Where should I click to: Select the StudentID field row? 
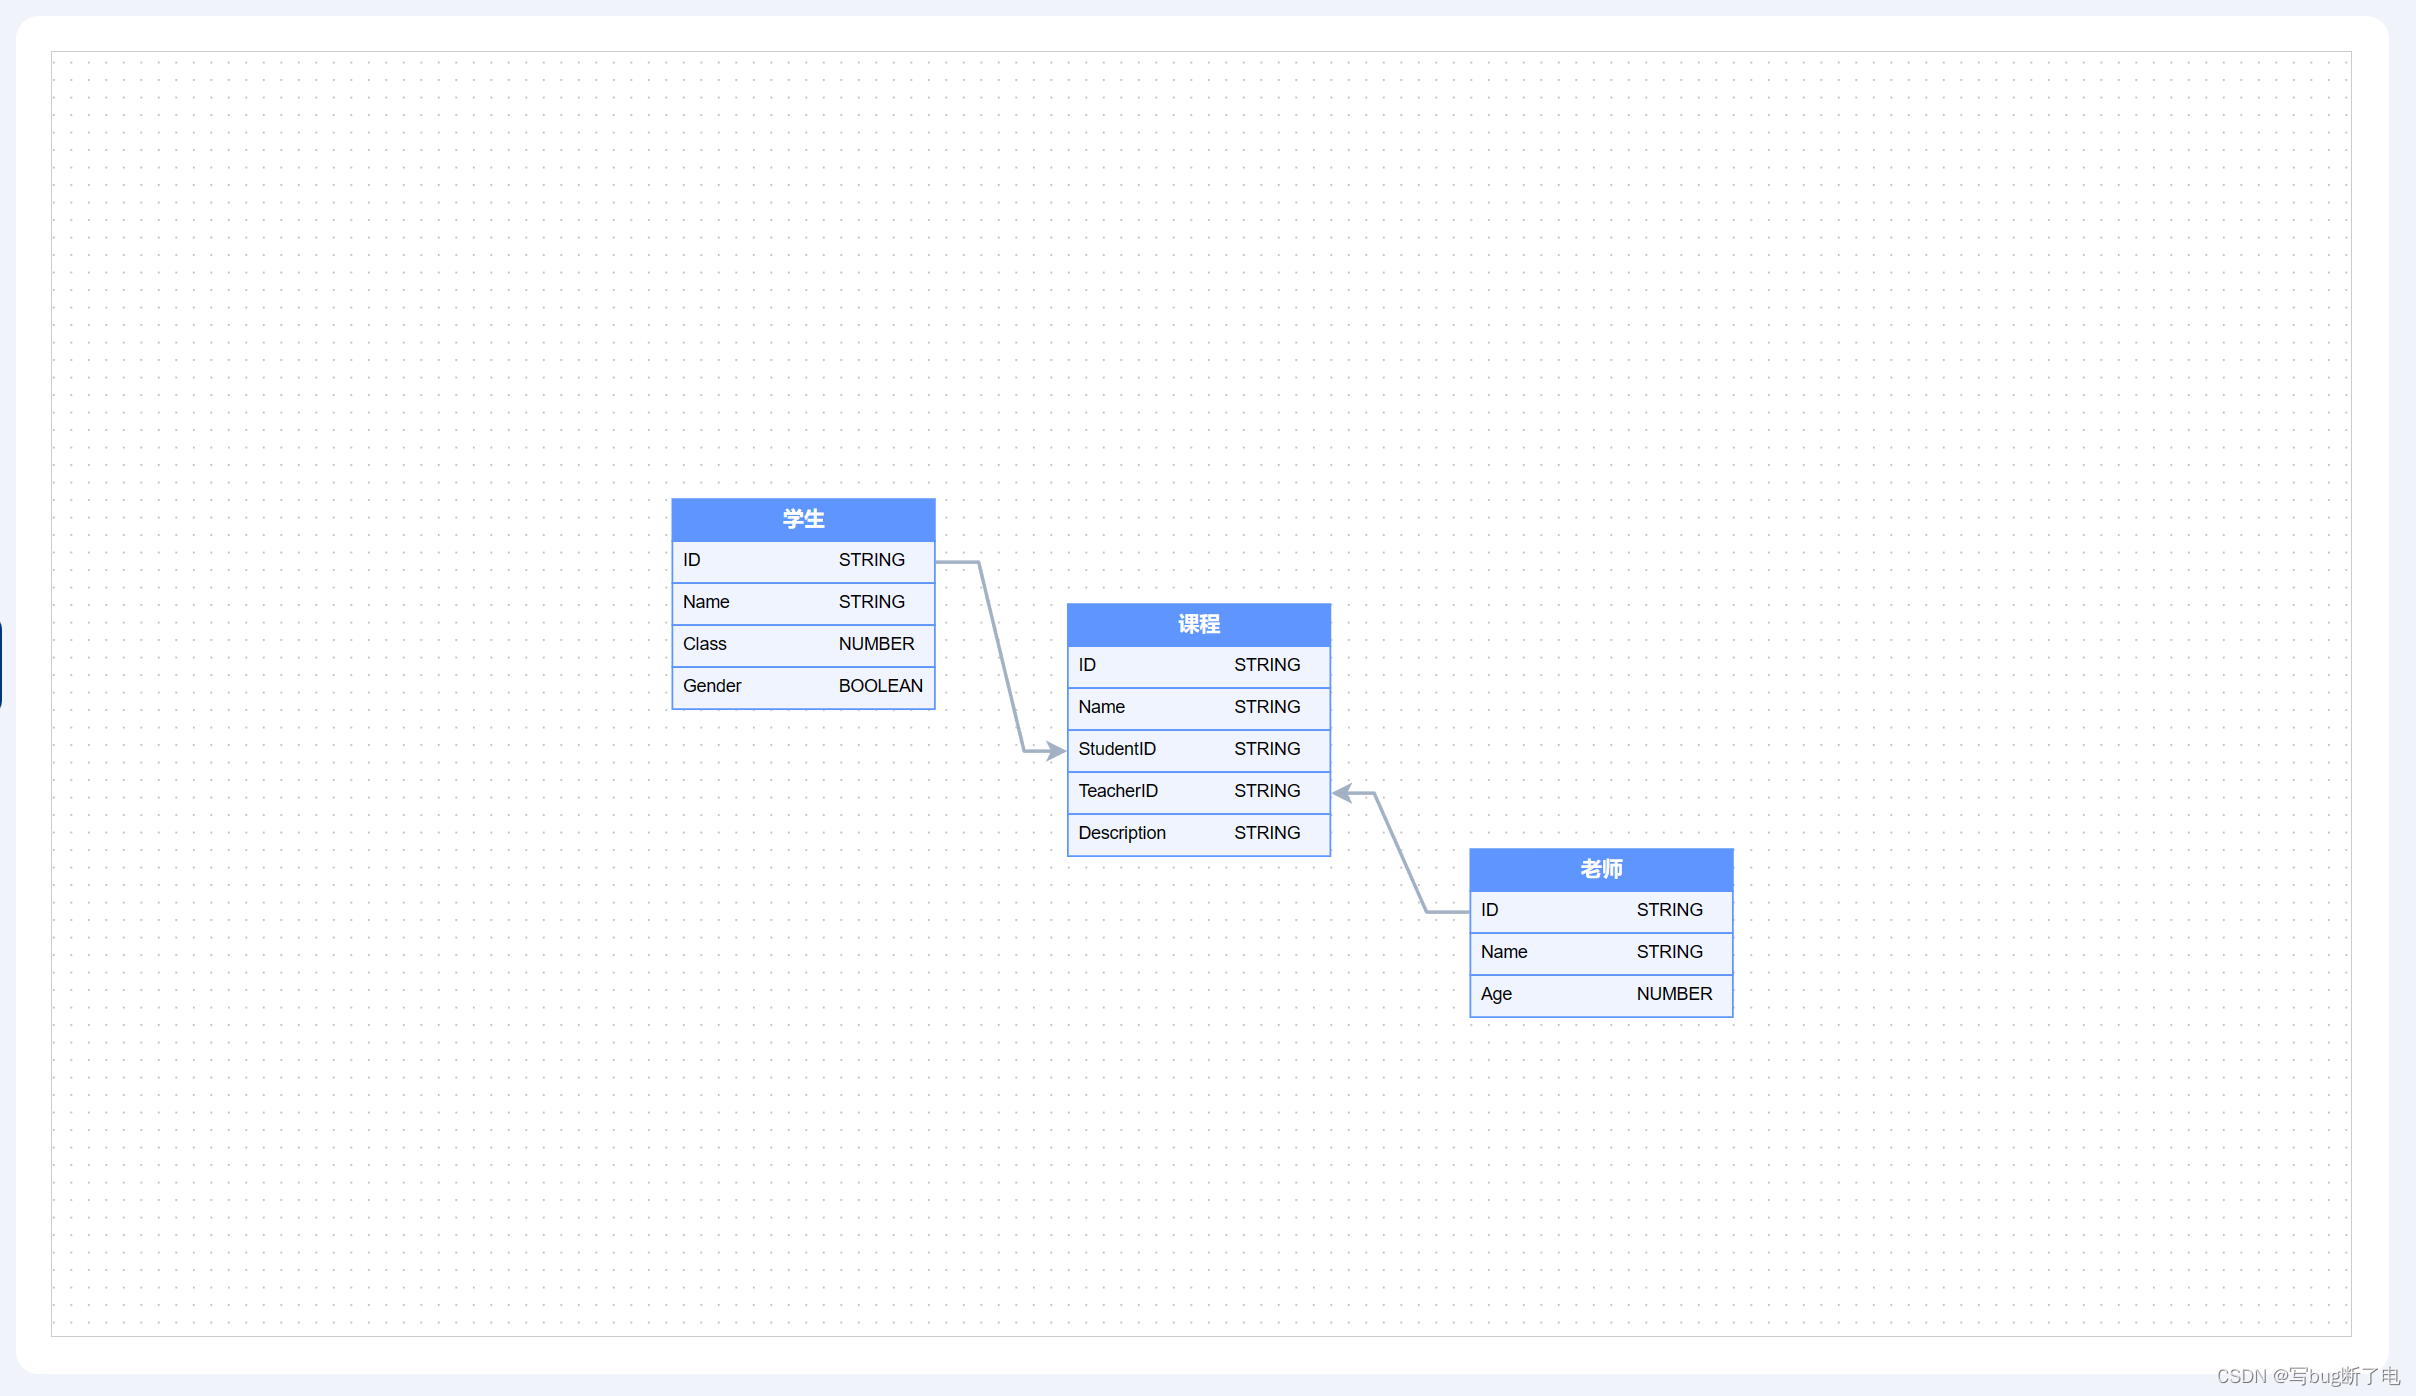pos(1198,750)
